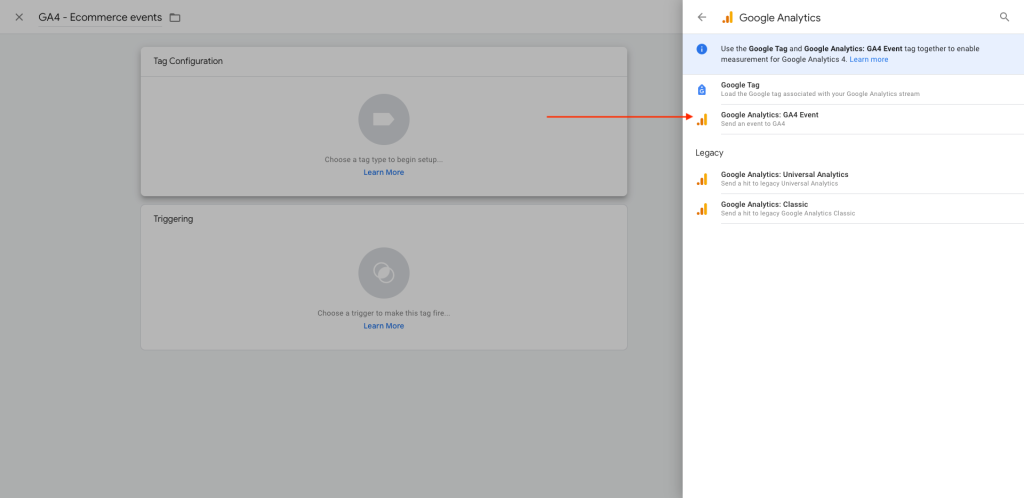This screenshot has height=498, width=1024.
Task: Close the tag editor with the X
Action: pos(19,18)
